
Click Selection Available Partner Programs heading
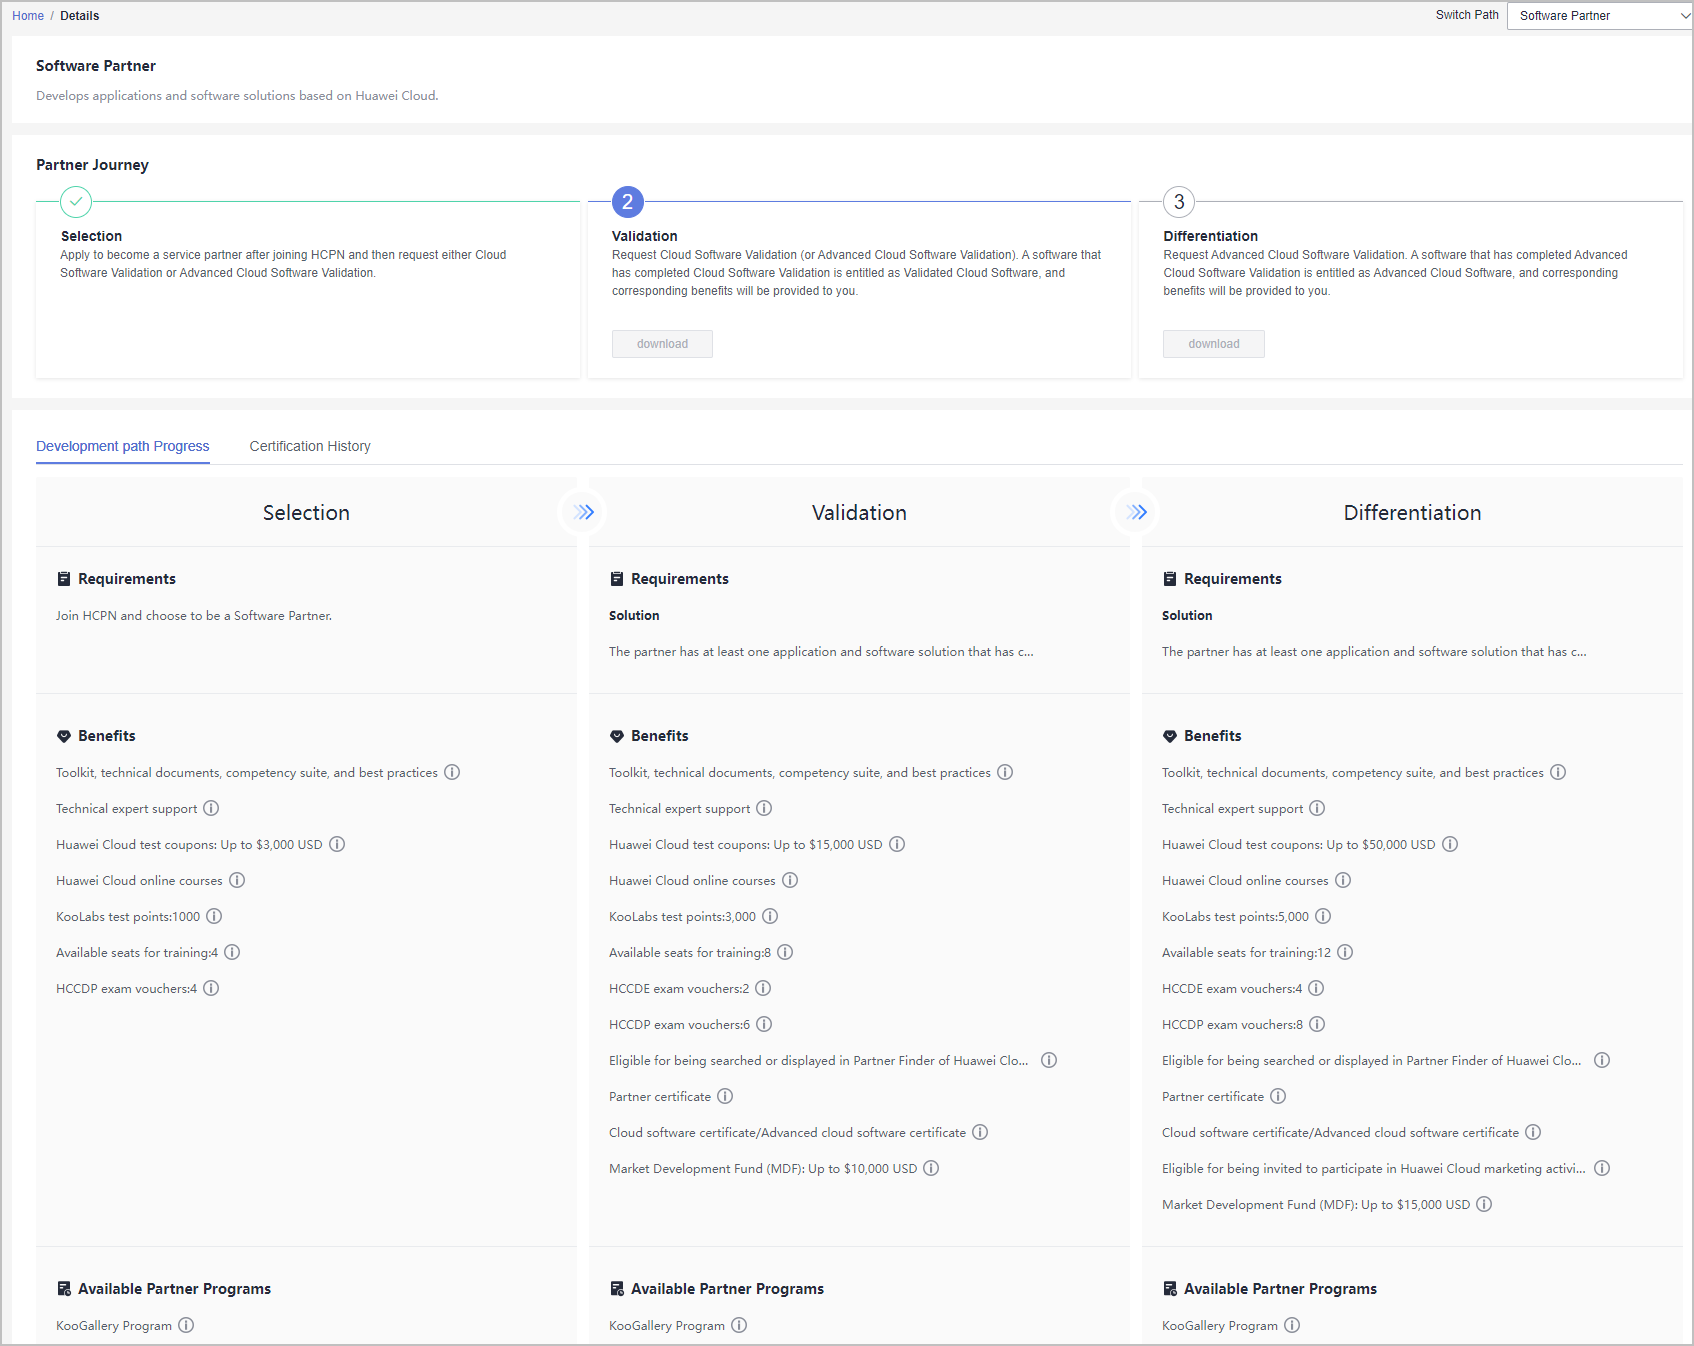pos(174,1289)
